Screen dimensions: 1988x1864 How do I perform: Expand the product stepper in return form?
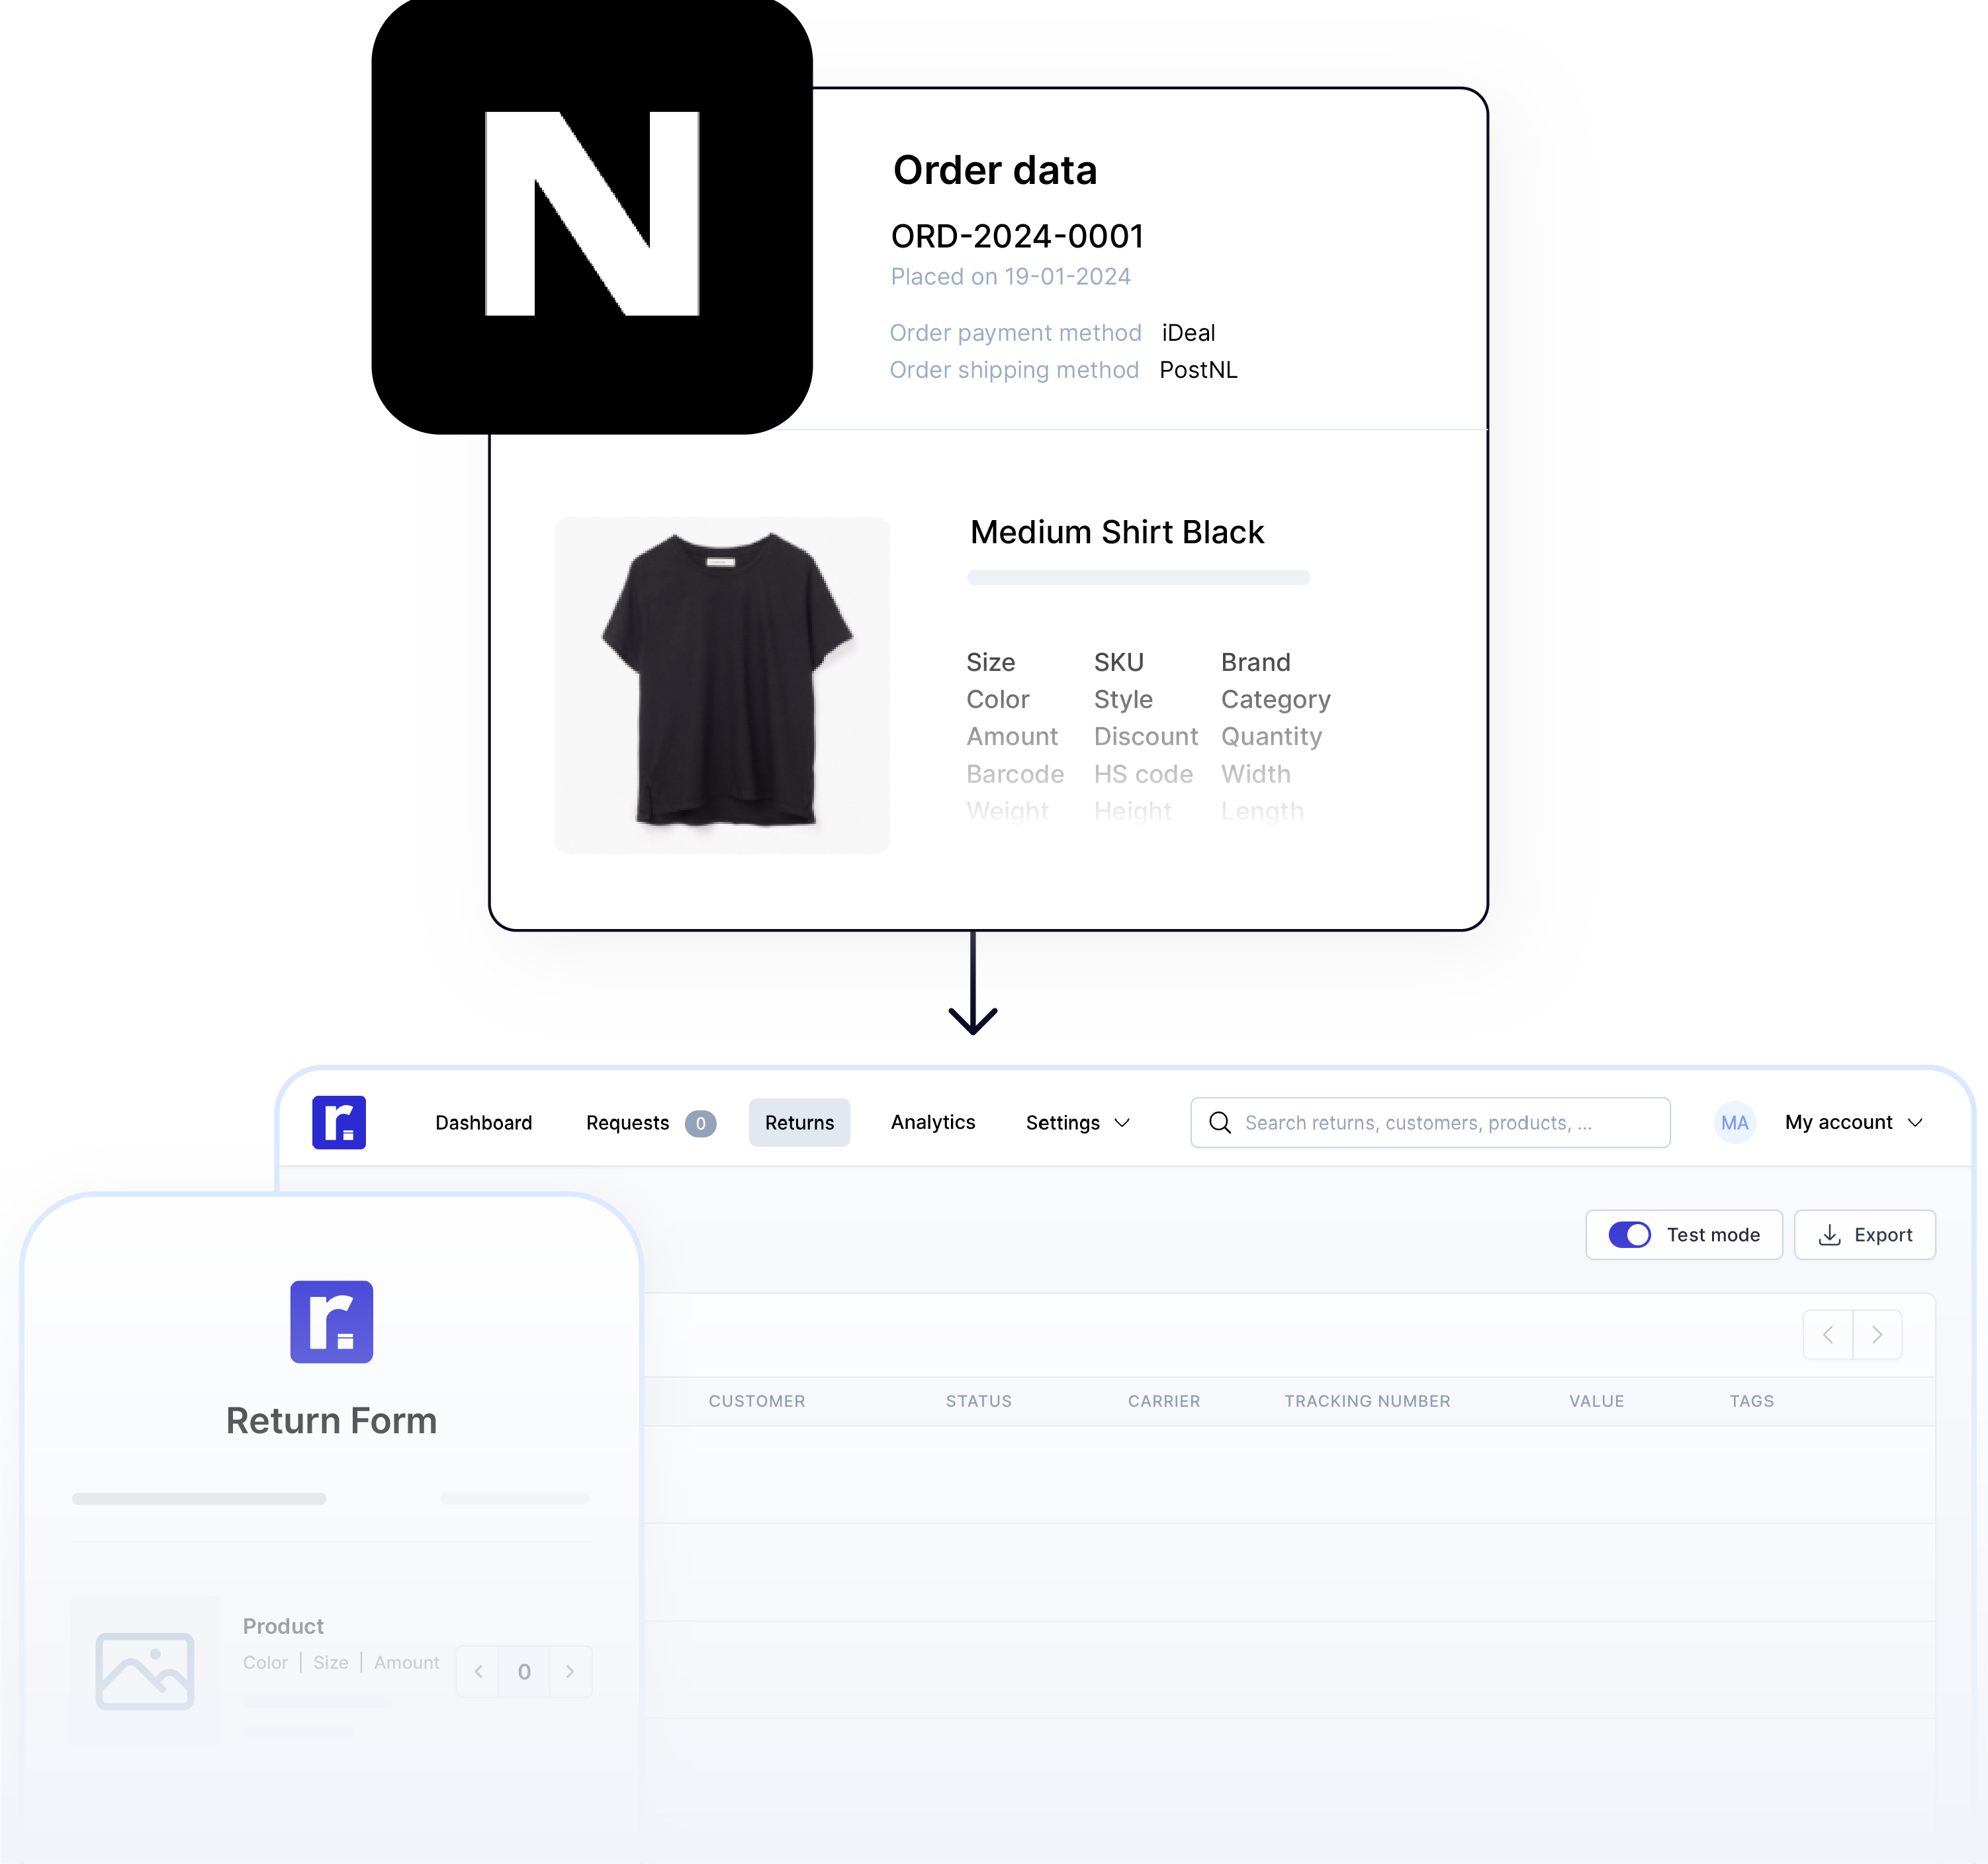click(569, 1669)
